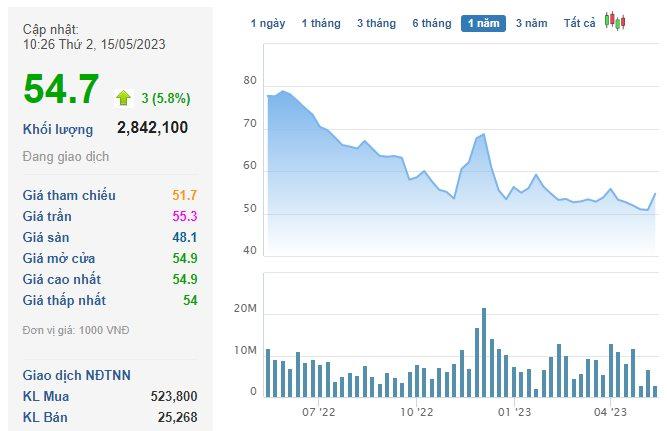Click the "Đang giao dịch" status text
Image resolution: width=668 pixels, height=431 pixels.
pyautogui.click(x=66, y=157)
